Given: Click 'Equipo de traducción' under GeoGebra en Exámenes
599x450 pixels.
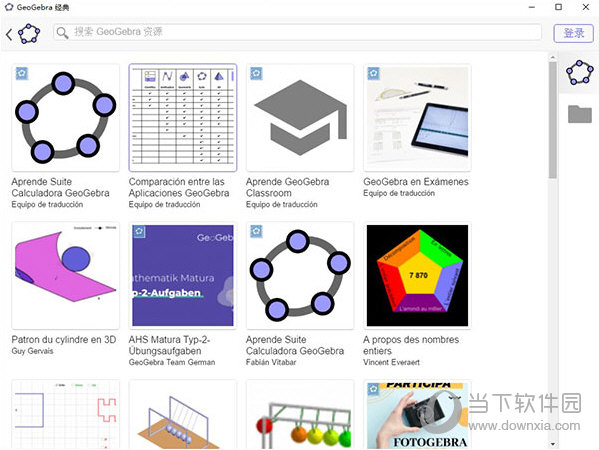Looking at the screenshot, I should click(x=399, y=193).
